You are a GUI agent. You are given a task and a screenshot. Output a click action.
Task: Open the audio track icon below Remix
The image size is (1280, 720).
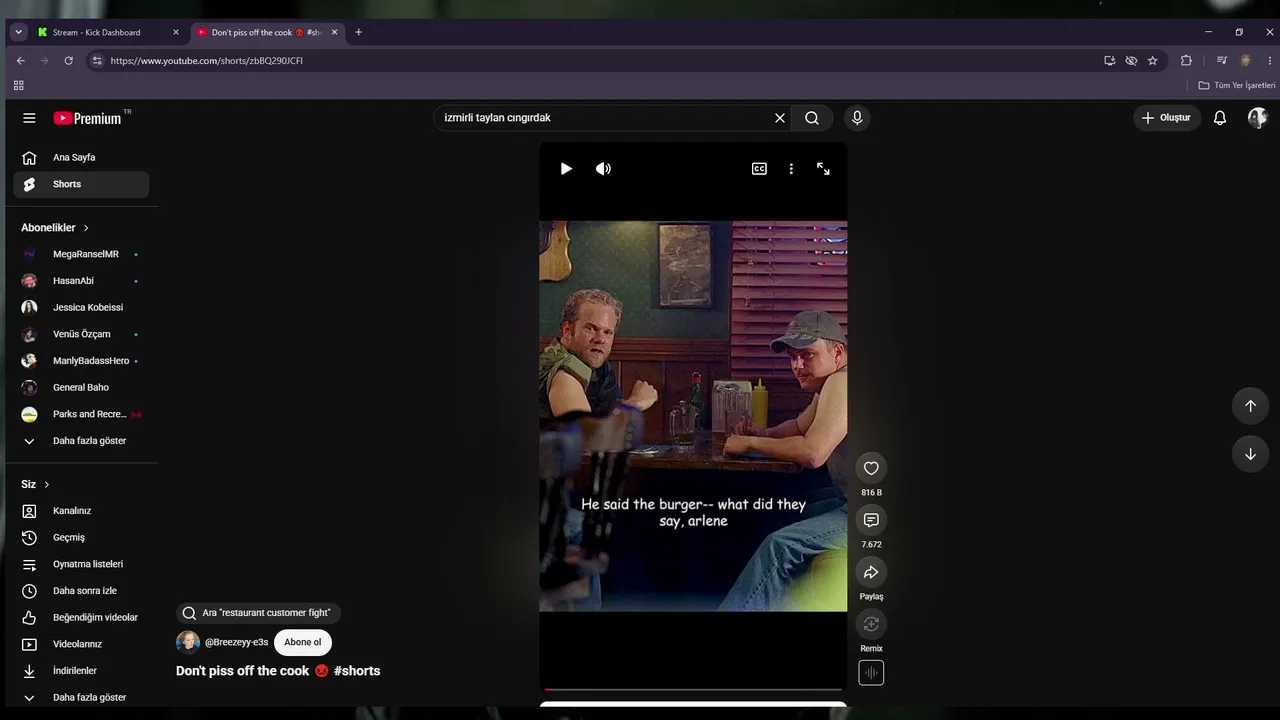click(x=871, y=673)
